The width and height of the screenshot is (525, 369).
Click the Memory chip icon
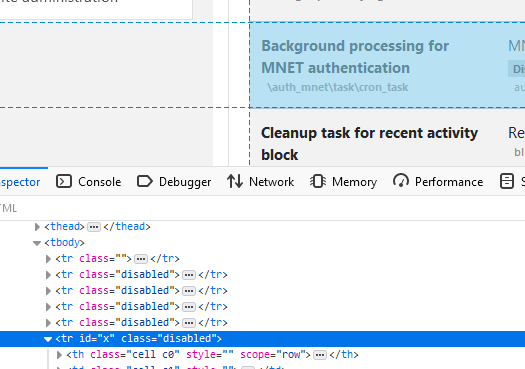tap(318, 181)
